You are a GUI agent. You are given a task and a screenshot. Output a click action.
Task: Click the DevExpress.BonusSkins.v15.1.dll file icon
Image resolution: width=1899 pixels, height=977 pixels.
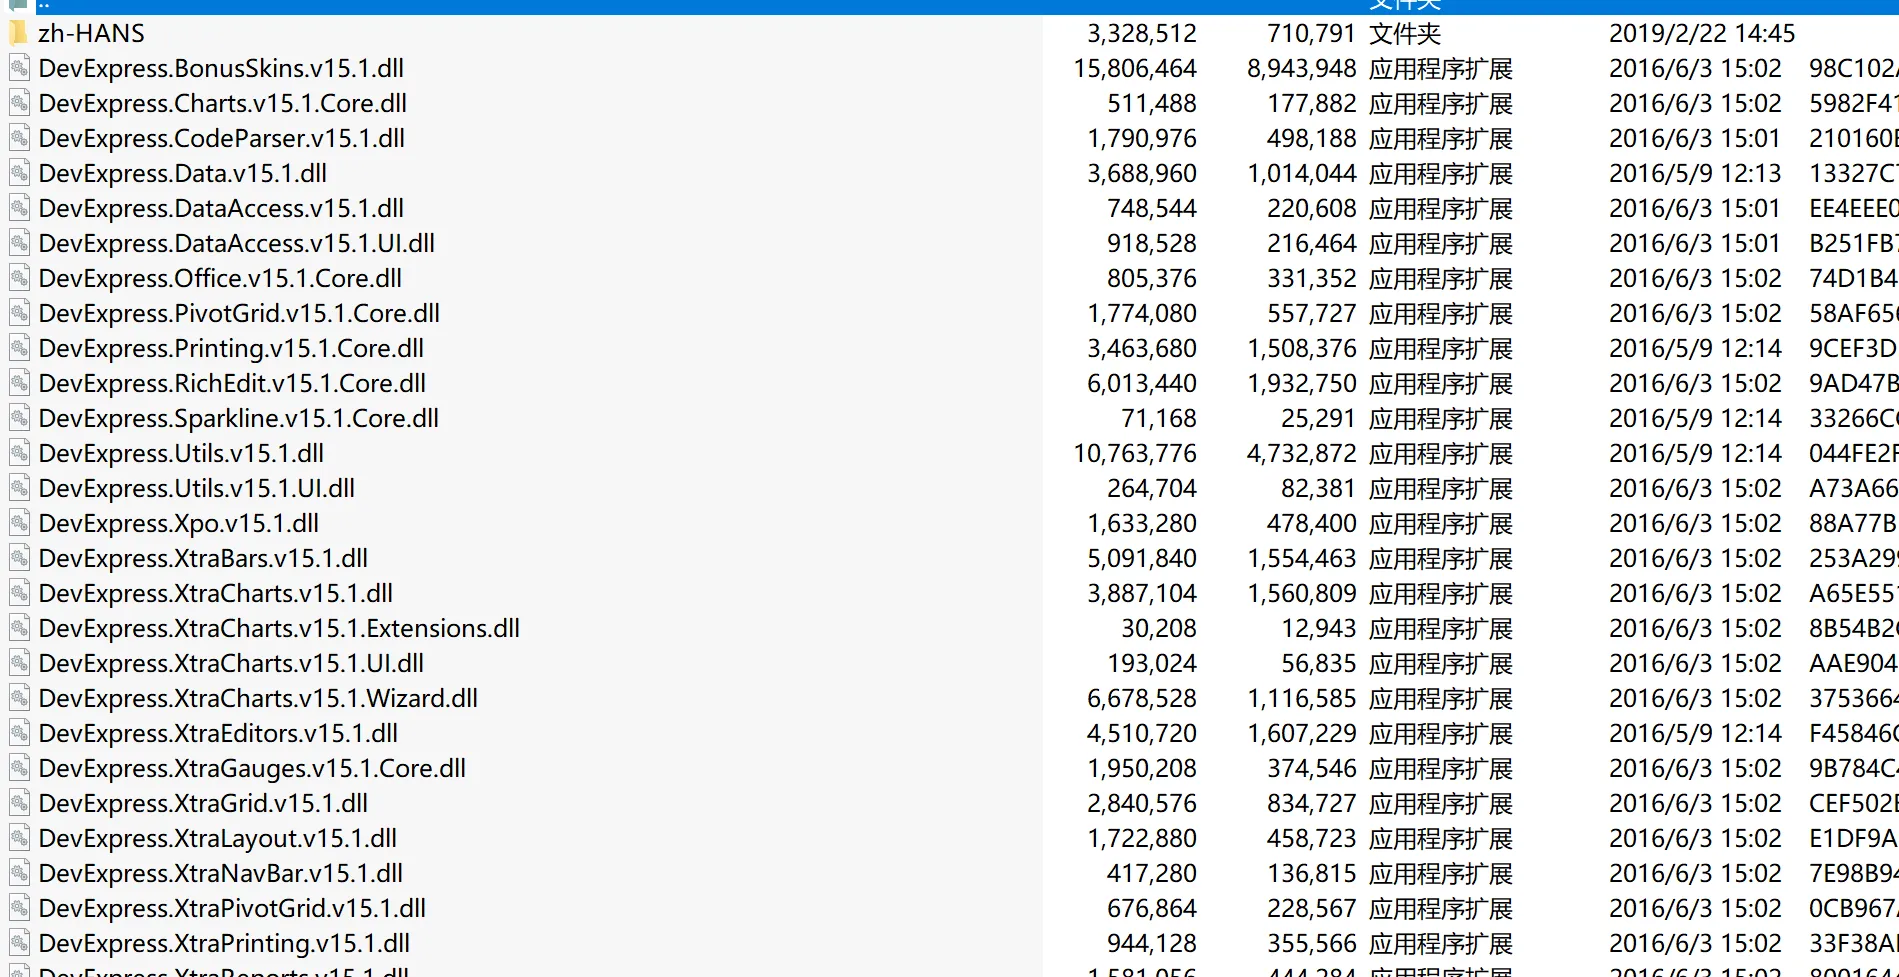point(19,69)
